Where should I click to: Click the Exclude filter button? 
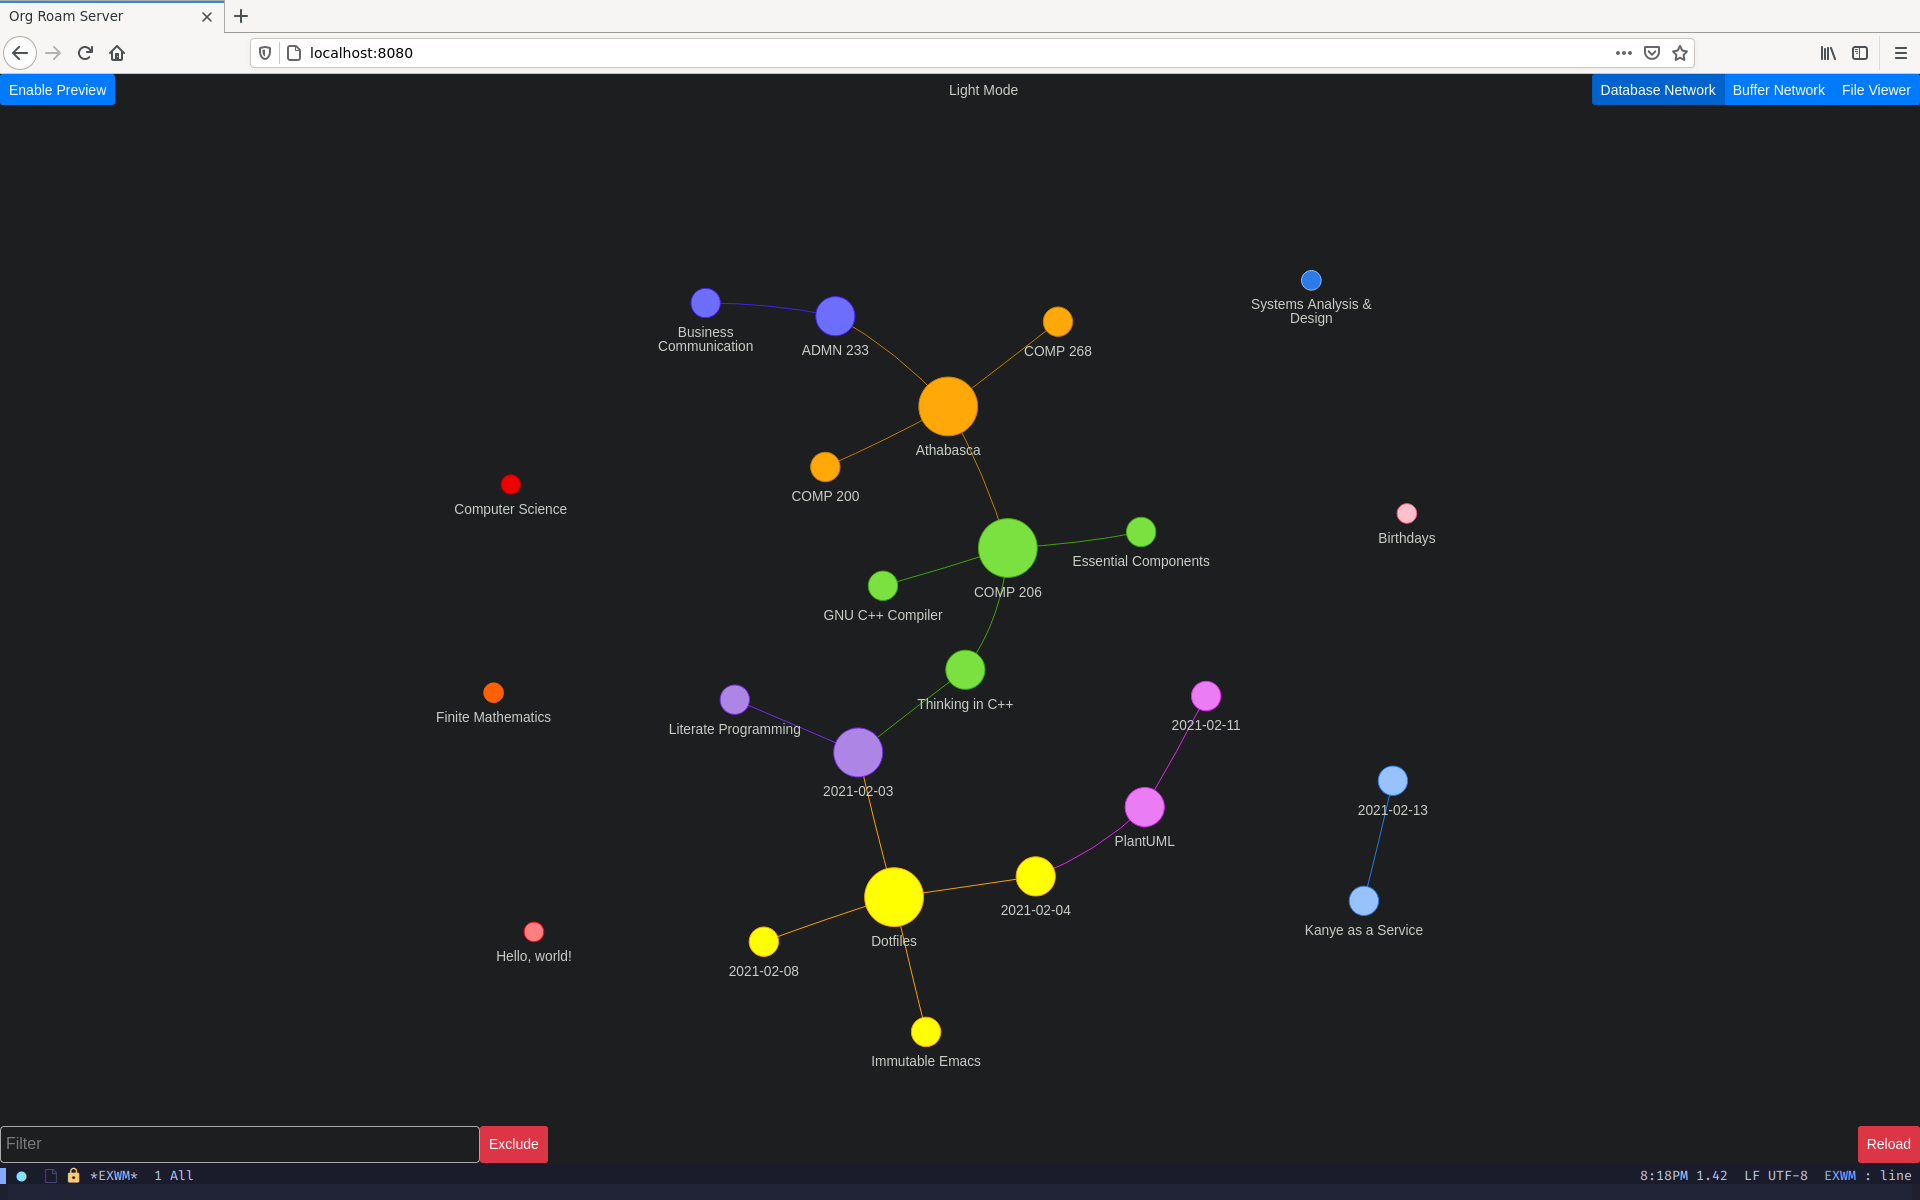[513, 1143]
